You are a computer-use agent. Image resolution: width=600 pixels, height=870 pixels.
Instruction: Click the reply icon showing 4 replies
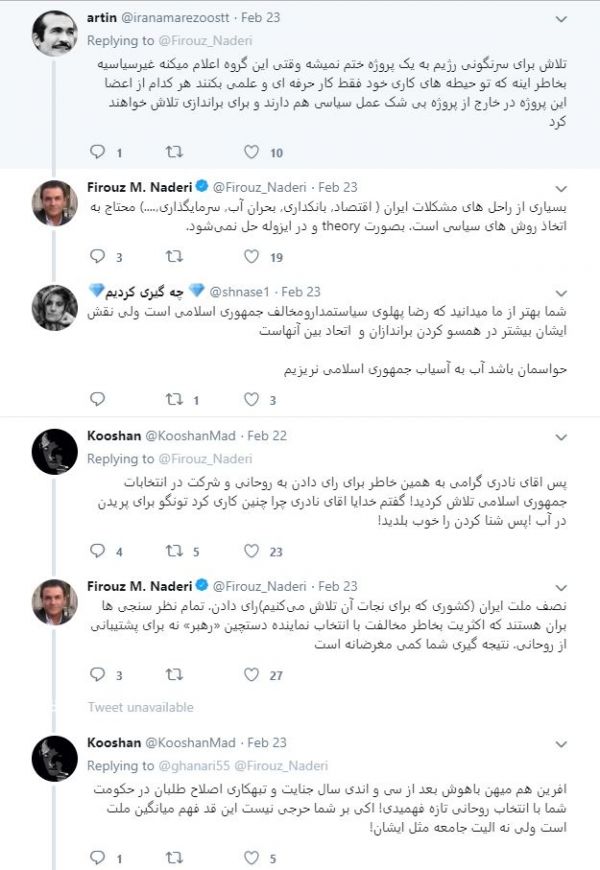click(x=97, y=551)
